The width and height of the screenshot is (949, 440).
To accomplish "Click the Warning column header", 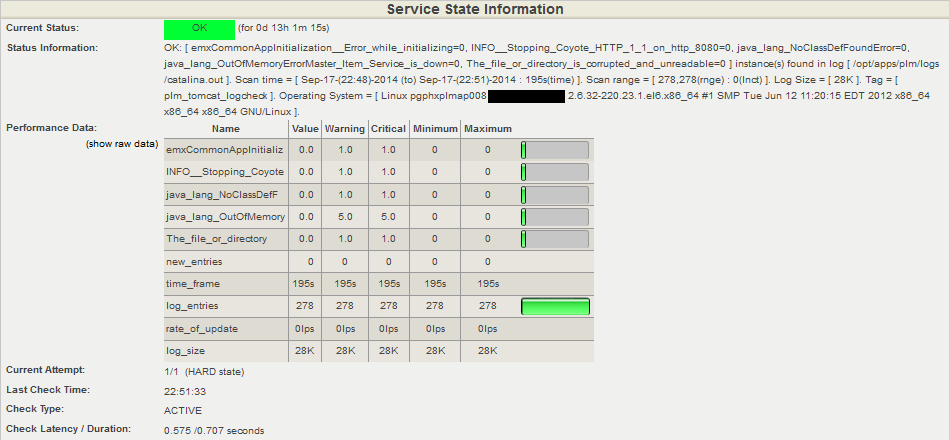I will [343, 129].
